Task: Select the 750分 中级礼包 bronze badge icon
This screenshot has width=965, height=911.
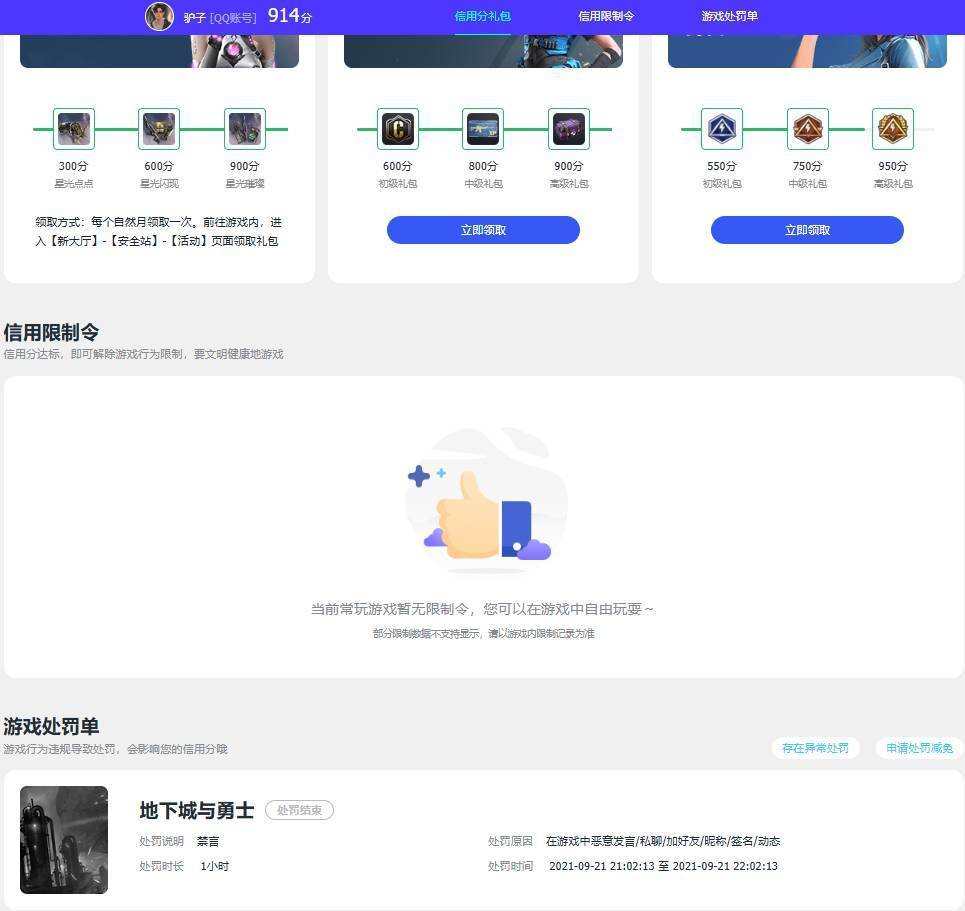Action: pyautogui.click(x=807, y=129)
